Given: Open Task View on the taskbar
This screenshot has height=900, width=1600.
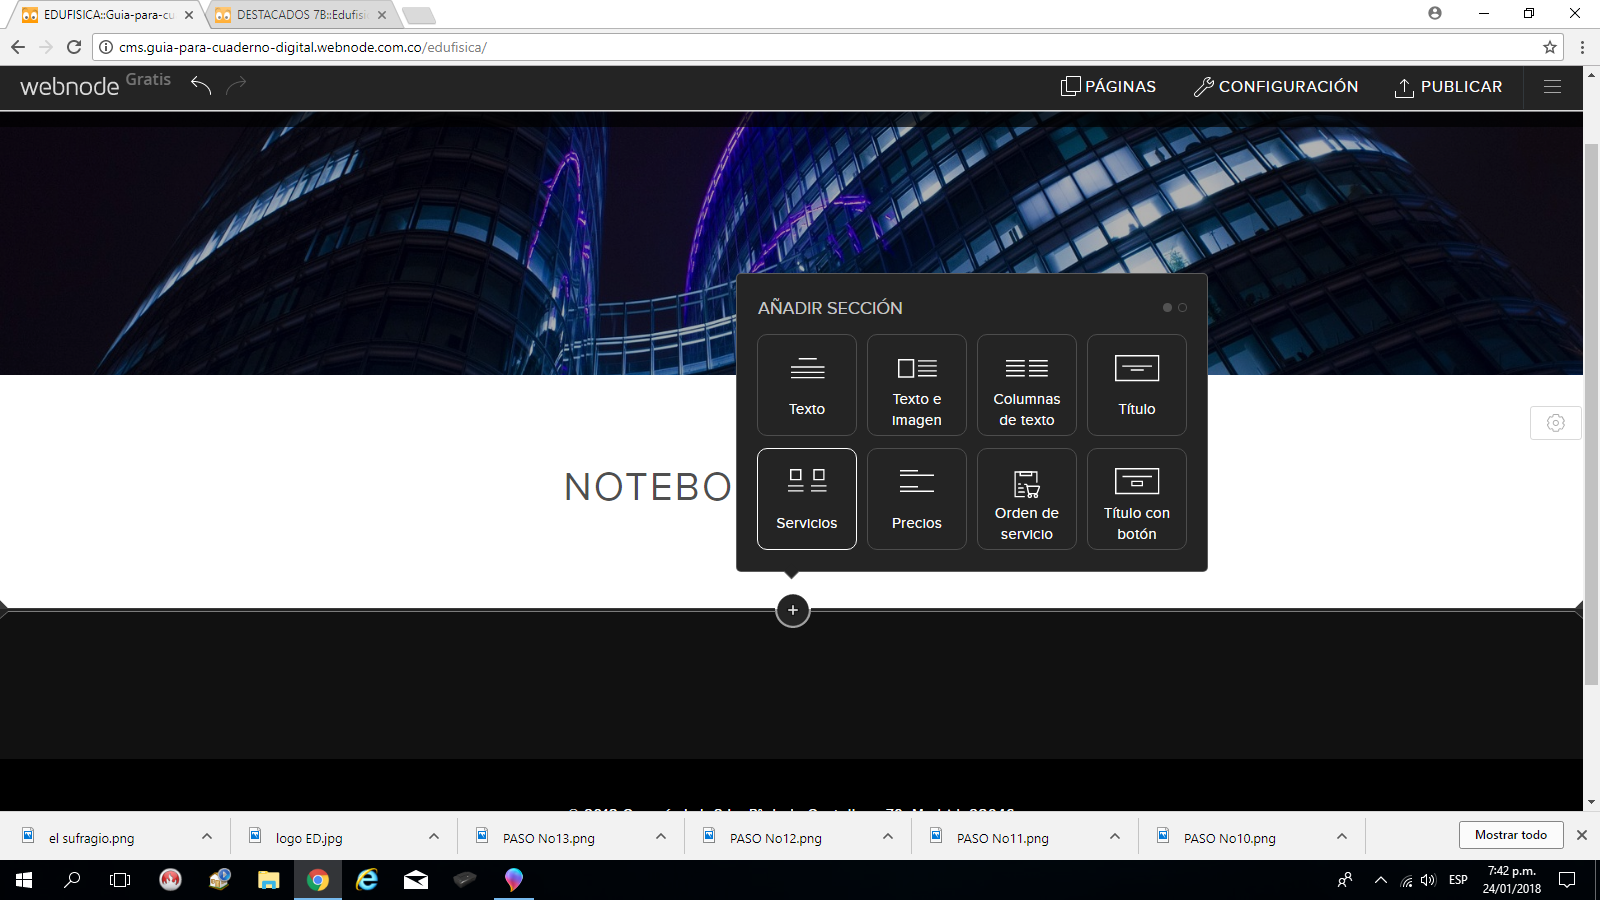Looking at the screenshot, I should [x=120, y=880].
